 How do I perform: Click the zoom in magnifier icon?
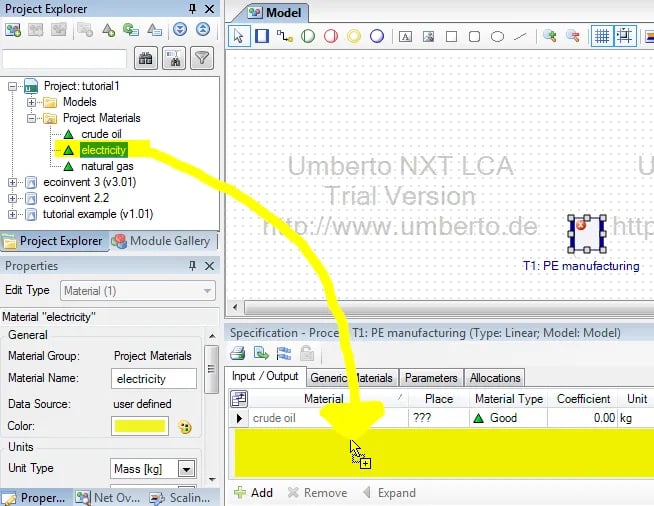[550, 36]
